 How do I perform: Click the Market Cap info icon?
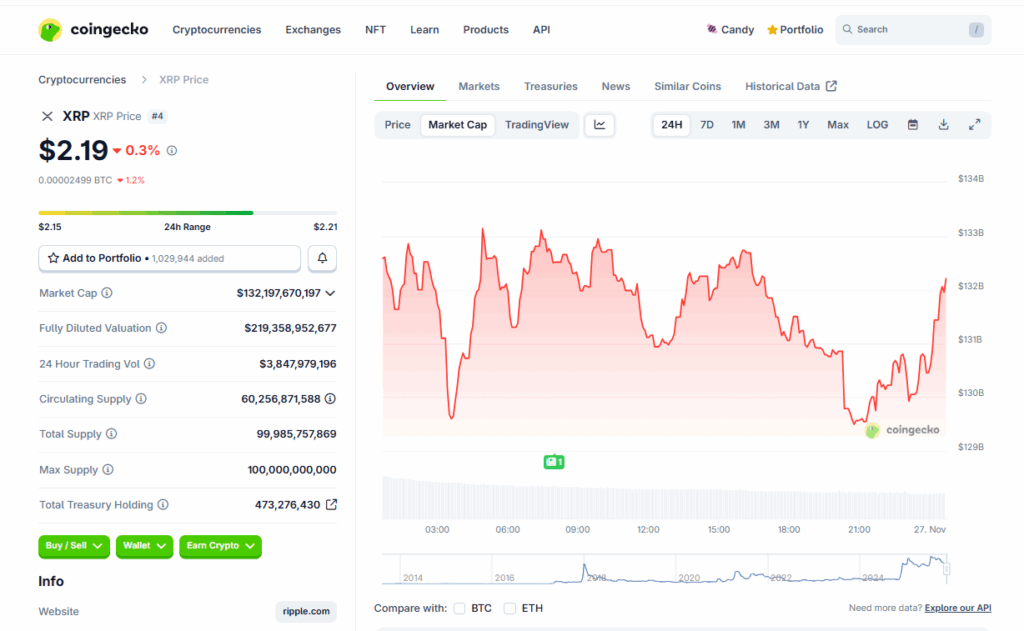107,293
